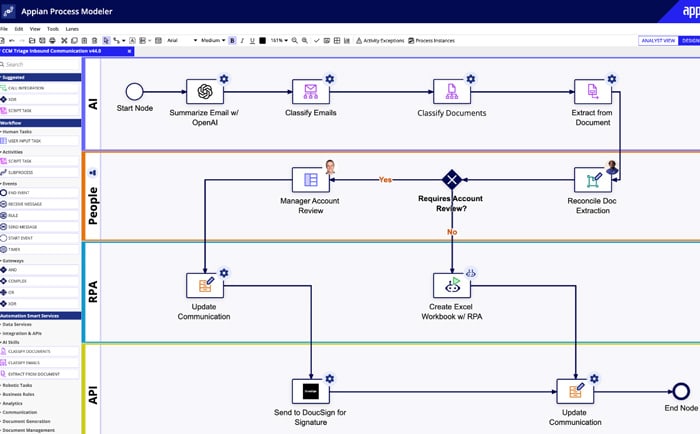Screen dimensions: 700x434
Task: Click the undo arrow in the toolbar
Action: coord(12,41)
